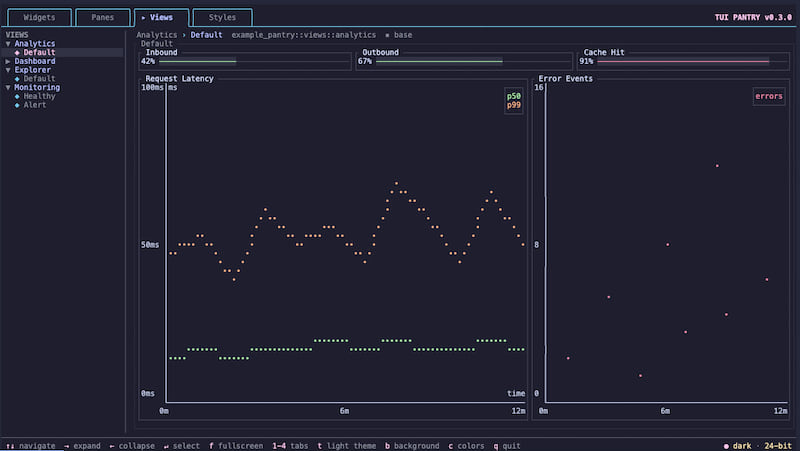800x451 pixels.
Task: Click the diamond icon beside Alert
Action: coord(17,105)
